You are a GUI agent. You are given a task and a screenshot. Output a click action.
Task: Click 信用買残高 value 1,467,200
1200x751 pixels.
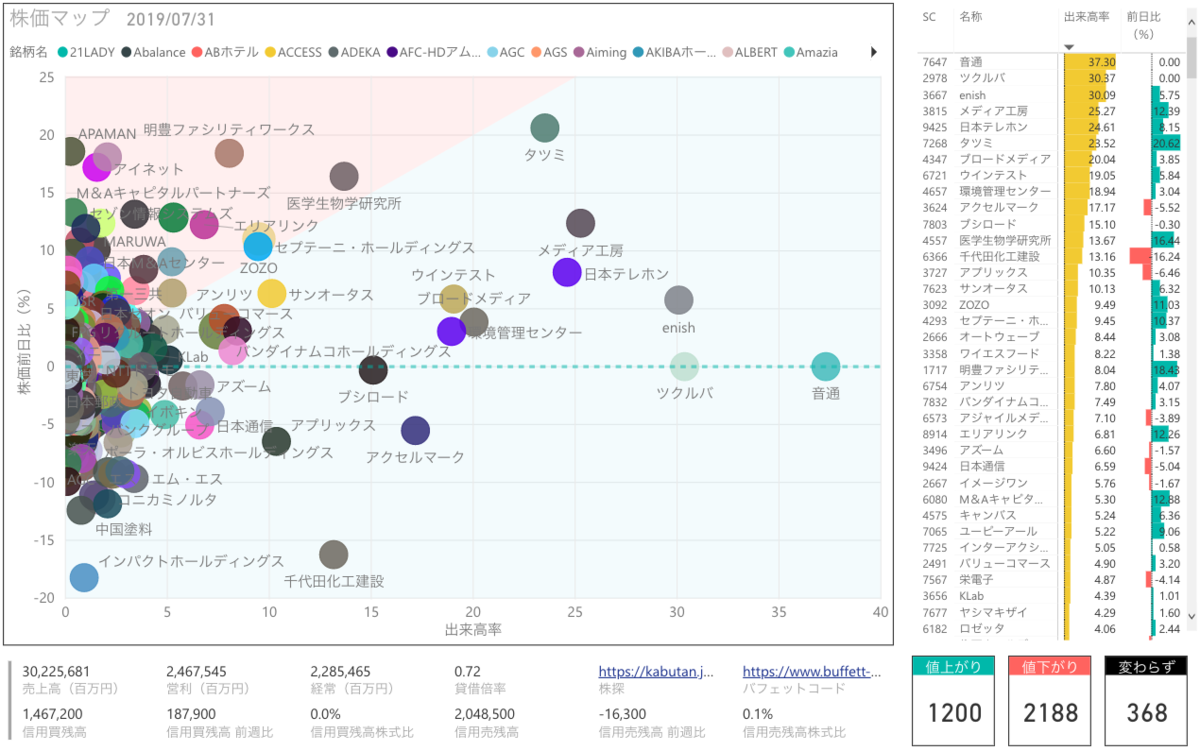pos(52,714)
